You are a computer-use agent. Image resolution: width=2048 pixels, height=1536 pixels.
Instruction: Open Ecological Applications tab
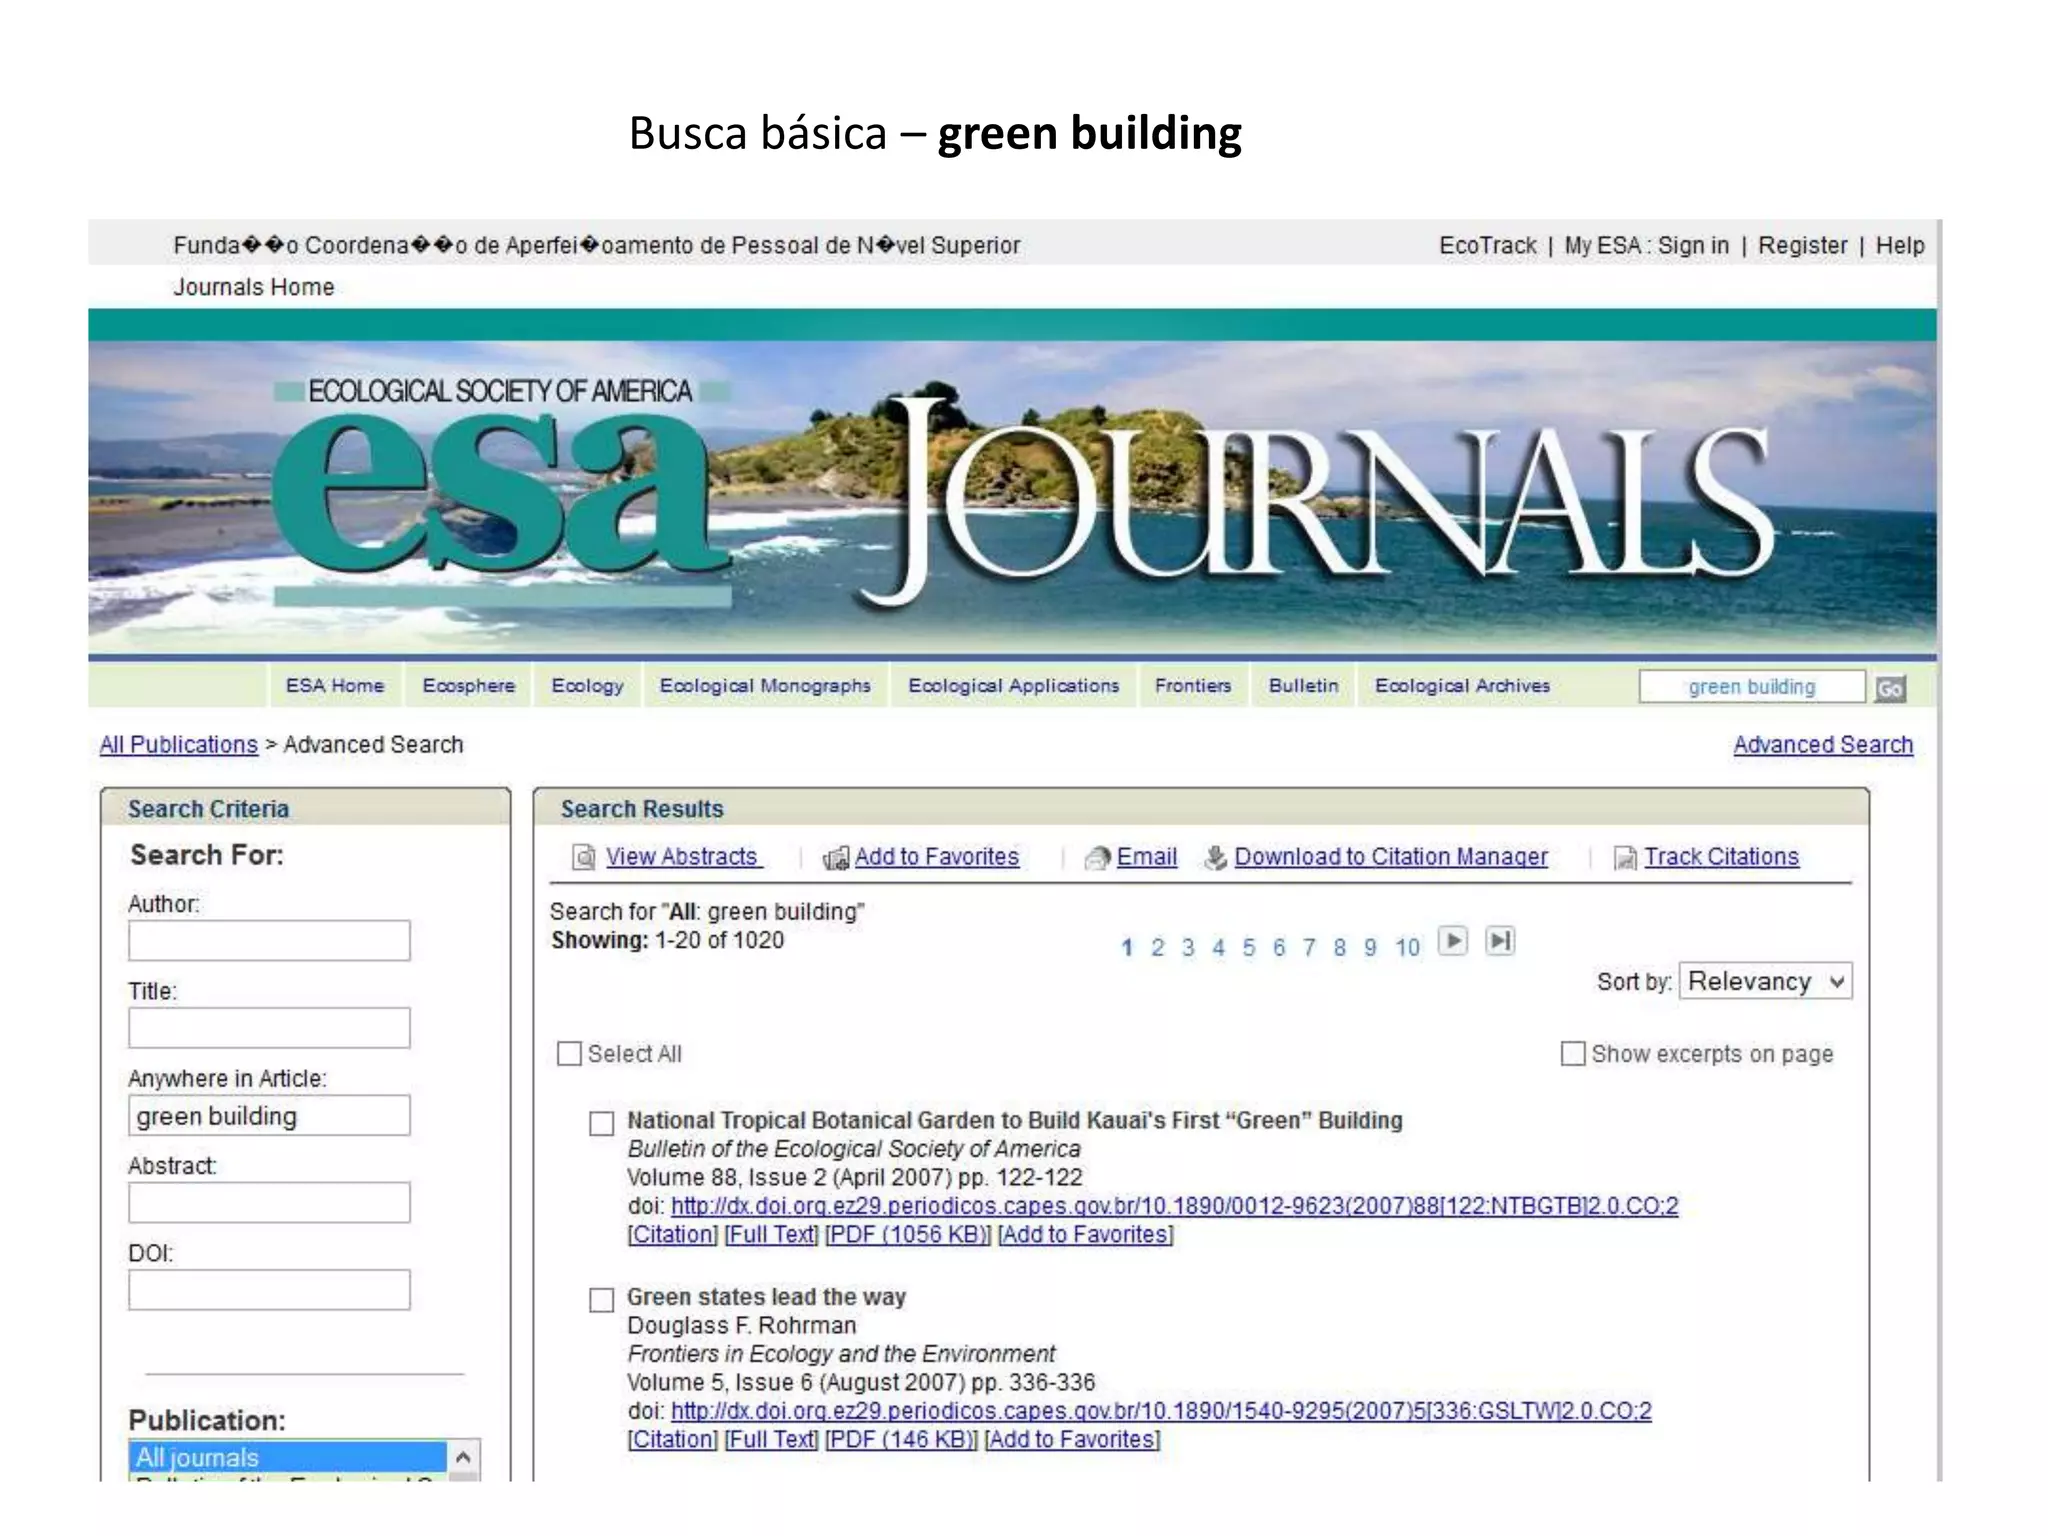[1014, 686]
